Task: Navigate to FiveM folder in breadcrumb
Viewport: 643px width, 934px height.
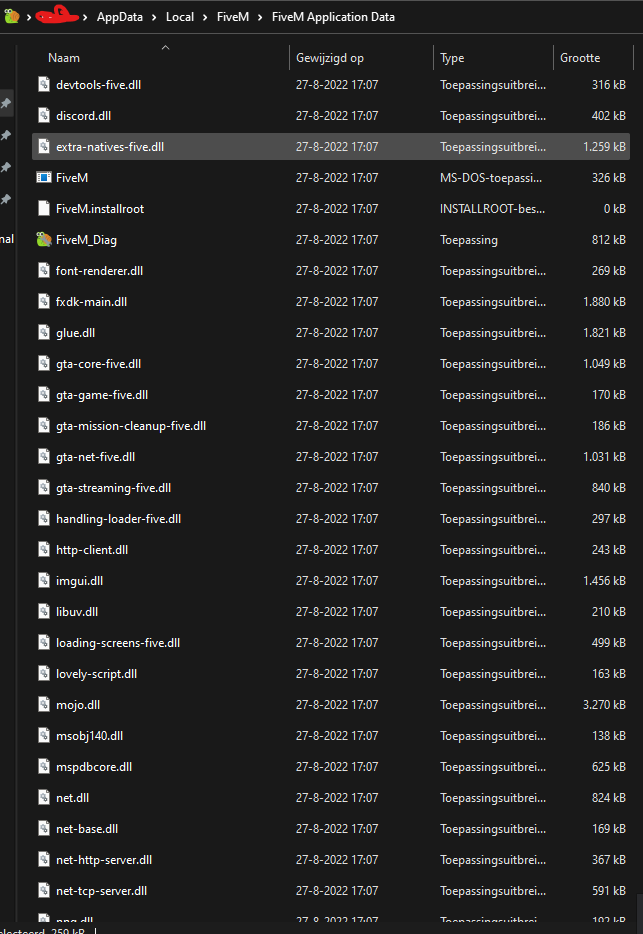Action: click(x=232, y=17)
